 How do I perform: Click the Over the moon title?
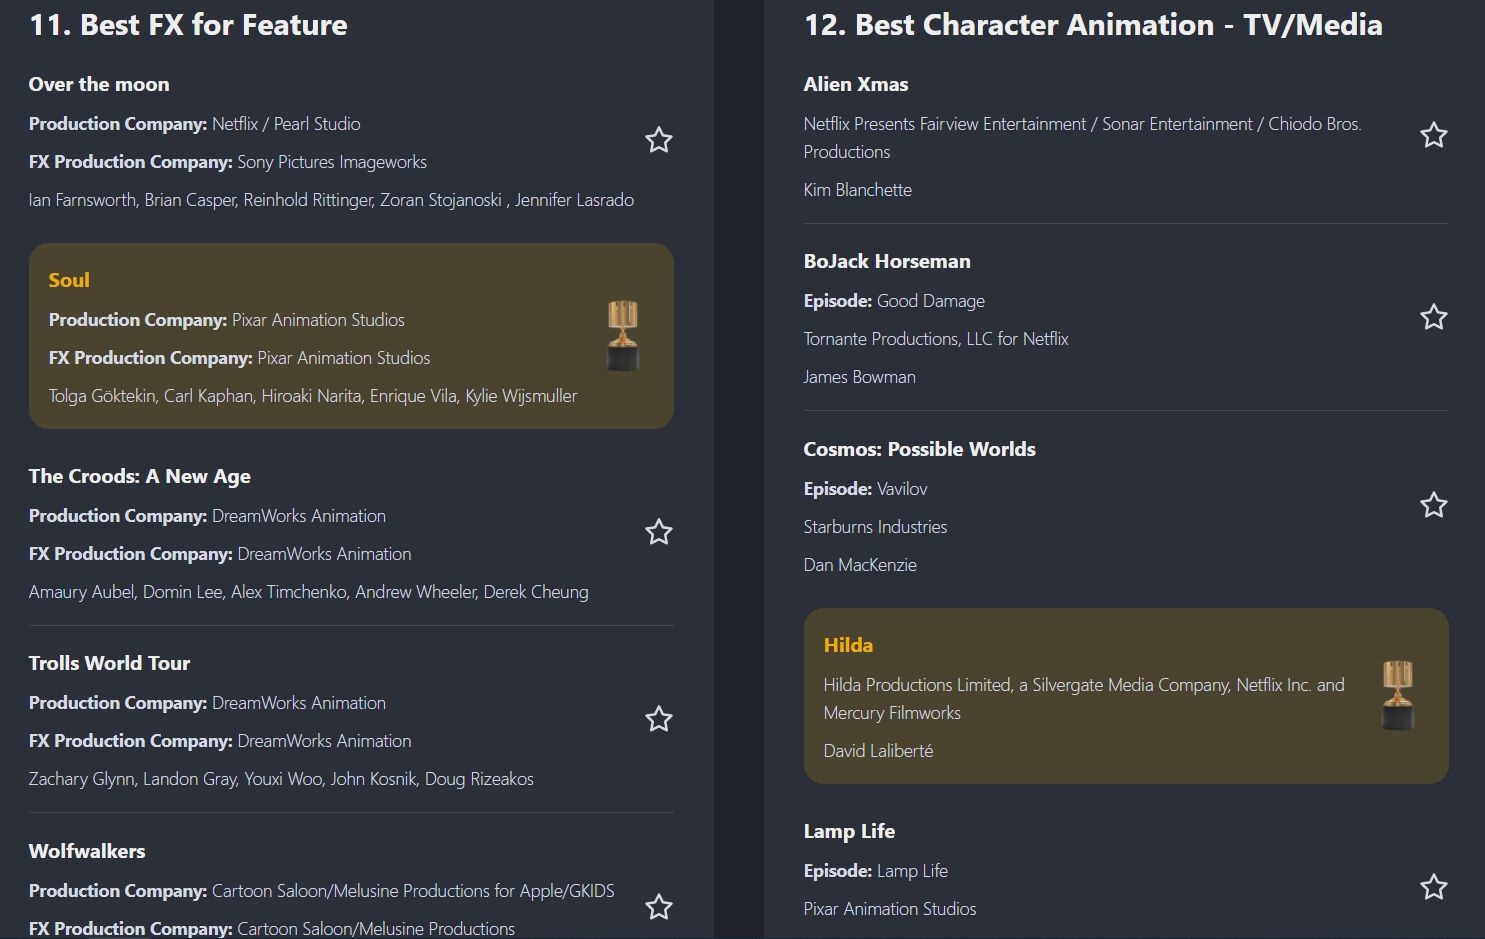pos(99,84)
